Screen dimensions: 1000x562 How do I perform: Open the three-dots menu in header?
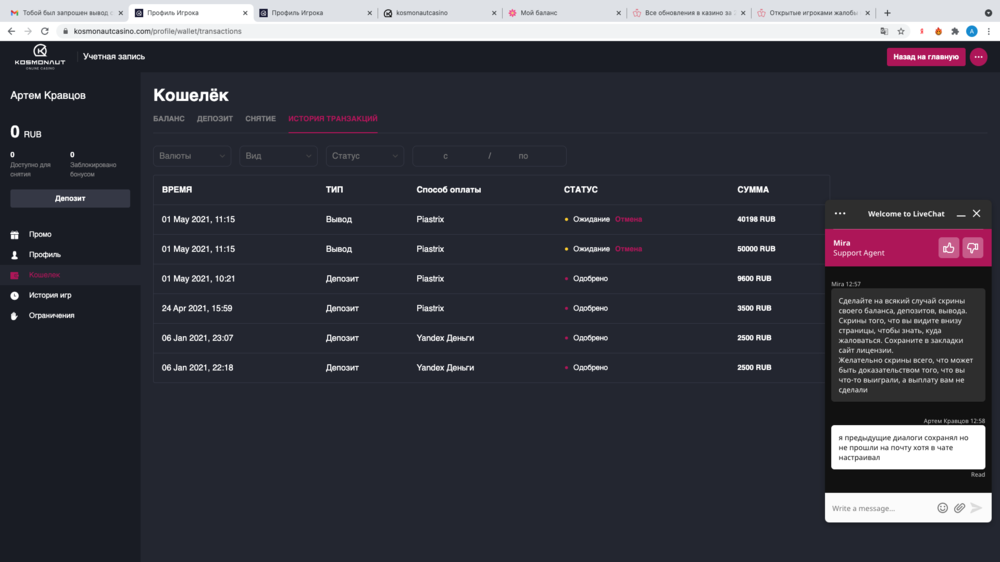tap(978, 57)
